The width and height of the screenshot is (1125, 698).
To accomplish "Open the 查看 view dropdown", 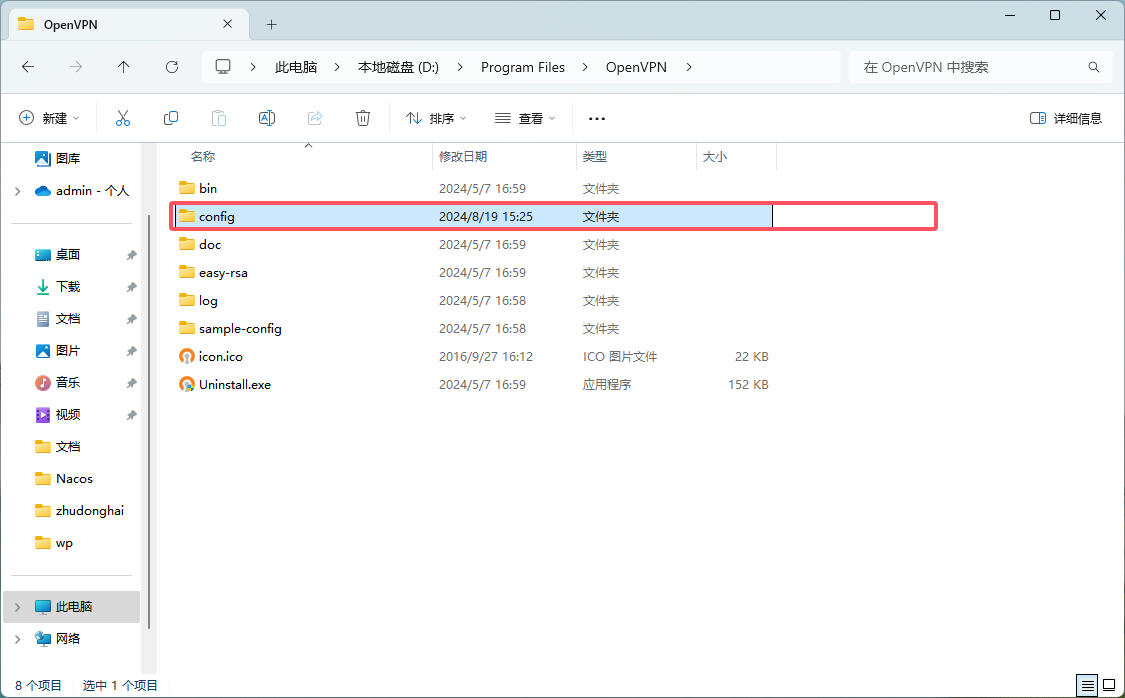I will click(525, 118).
